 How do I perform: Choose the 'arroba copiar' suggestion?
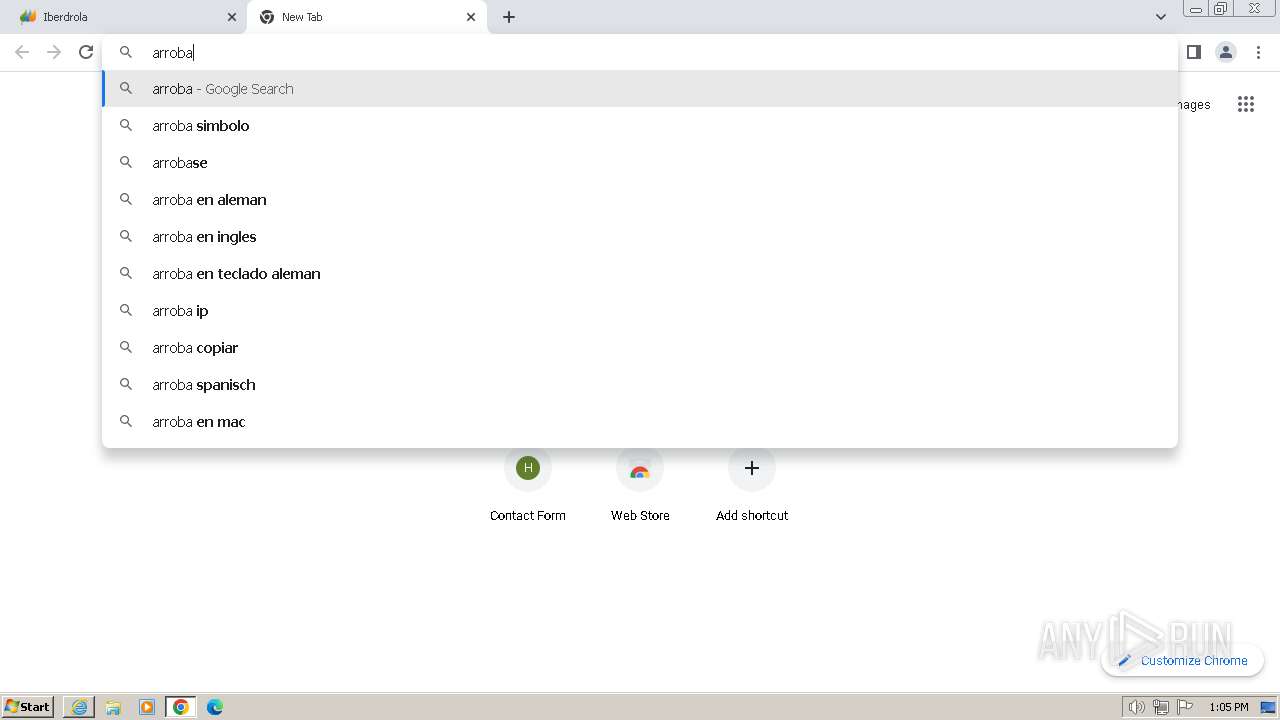pyautogui.click(x=640, y=348)
